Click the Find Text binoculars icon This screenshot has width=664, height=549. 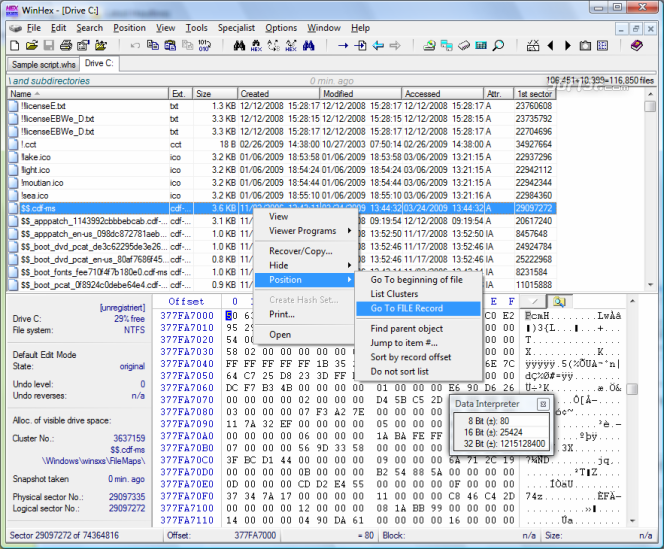[239, 45]
